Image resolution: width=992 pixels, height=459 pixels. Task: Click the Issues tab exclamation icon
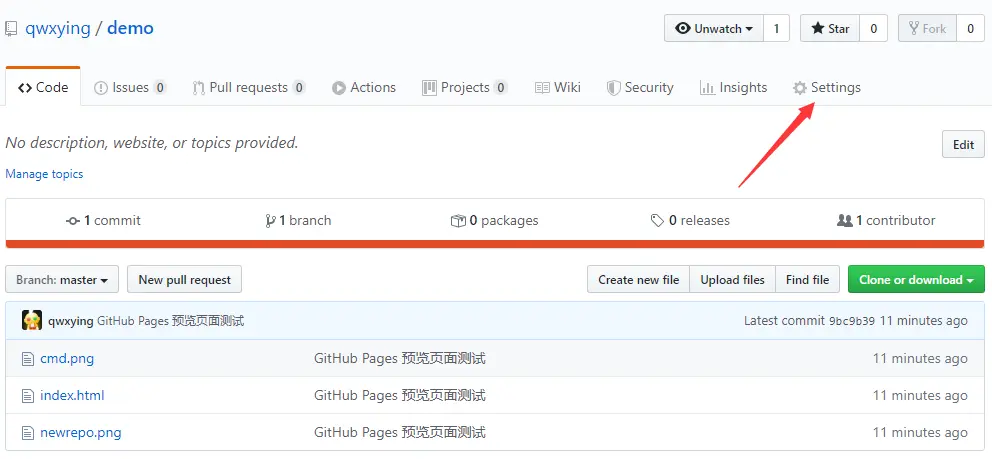click(x=101, y=88)
